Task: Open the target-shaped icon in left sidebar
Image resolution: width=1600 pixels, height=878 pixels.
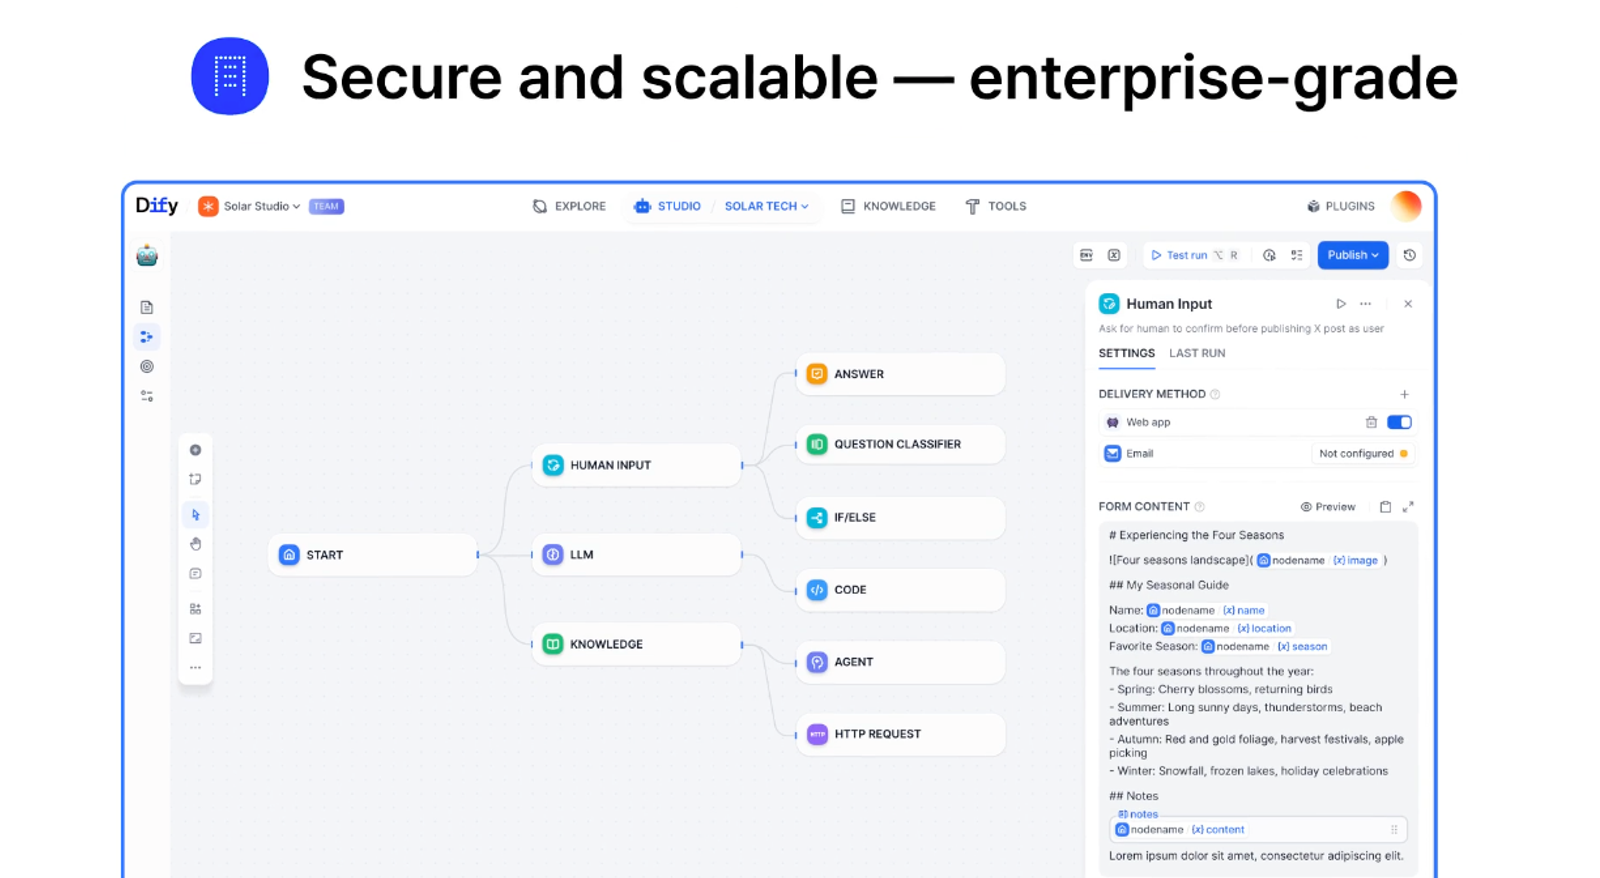Action: pos(147,367)
